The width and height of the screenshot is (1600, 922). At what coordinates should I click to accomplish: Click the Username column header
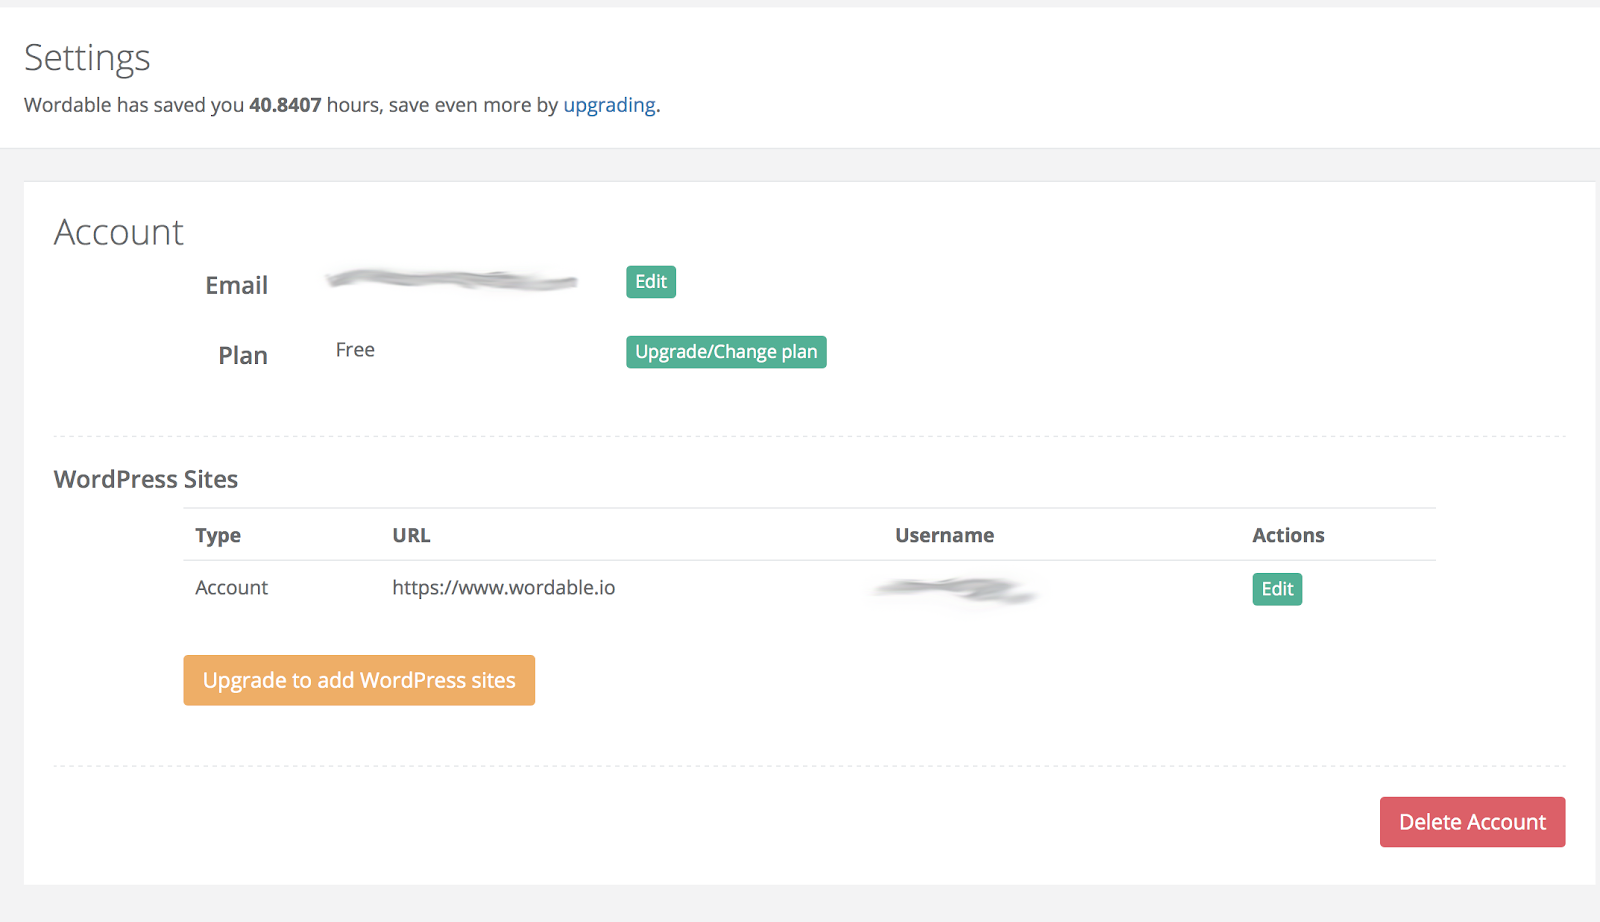coord(944,536)
